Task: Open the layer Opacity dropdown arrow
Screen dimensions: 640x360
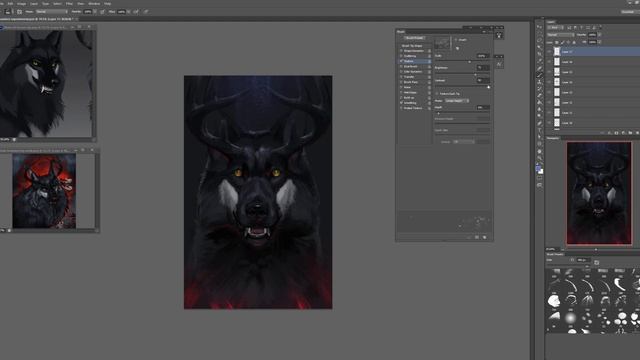Action: coord(600,35)
